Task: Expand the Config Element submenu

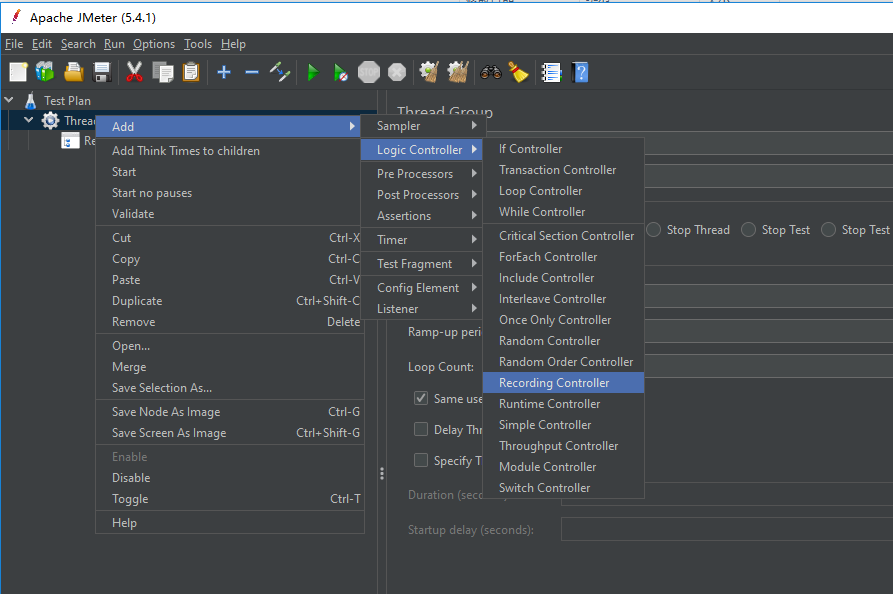Action: tap(422, 288)
